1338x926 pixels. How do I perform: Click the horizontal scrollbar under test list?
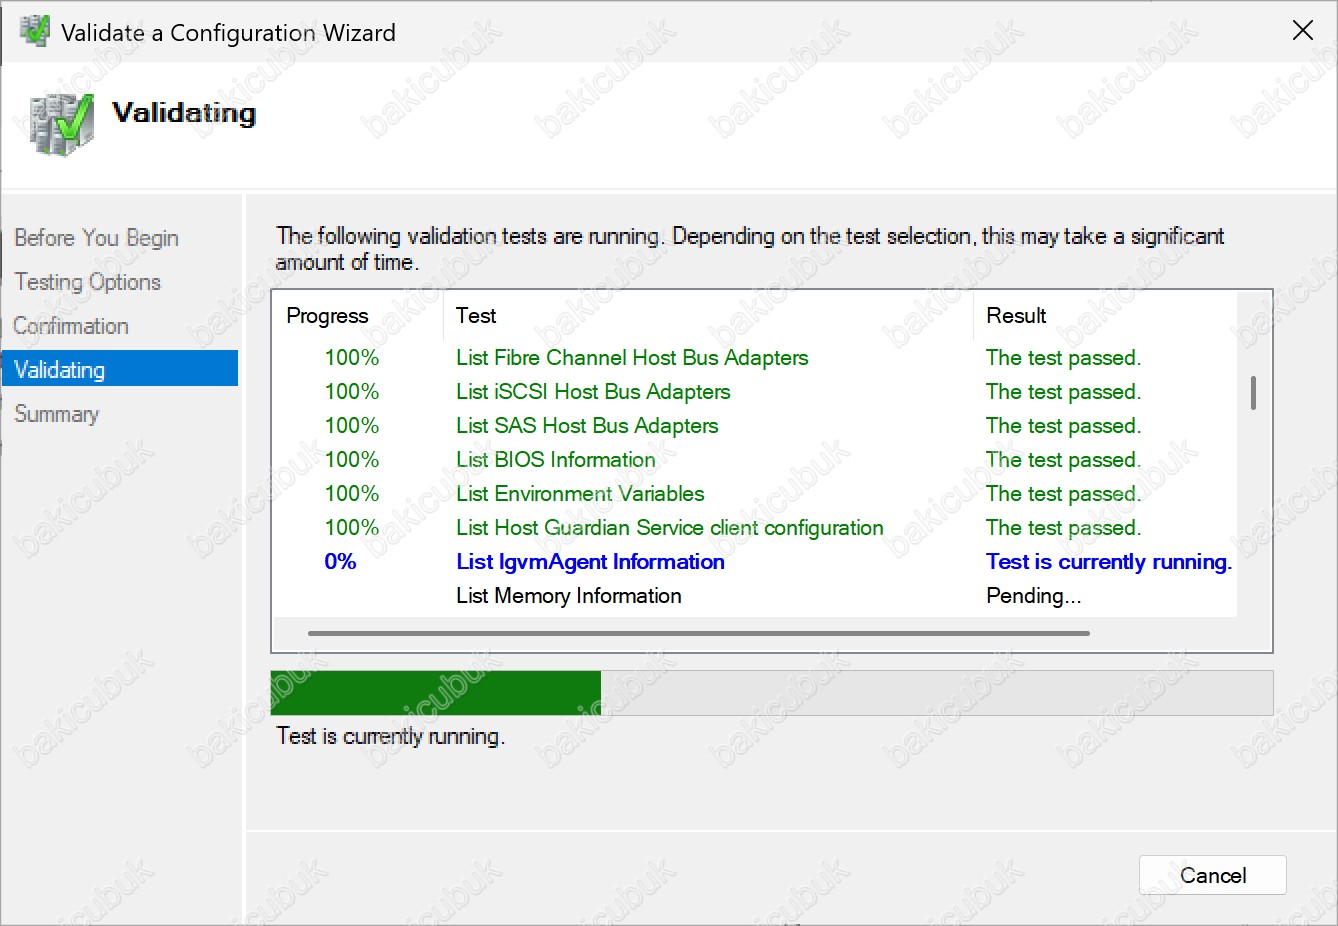click(x=698, y=633)
